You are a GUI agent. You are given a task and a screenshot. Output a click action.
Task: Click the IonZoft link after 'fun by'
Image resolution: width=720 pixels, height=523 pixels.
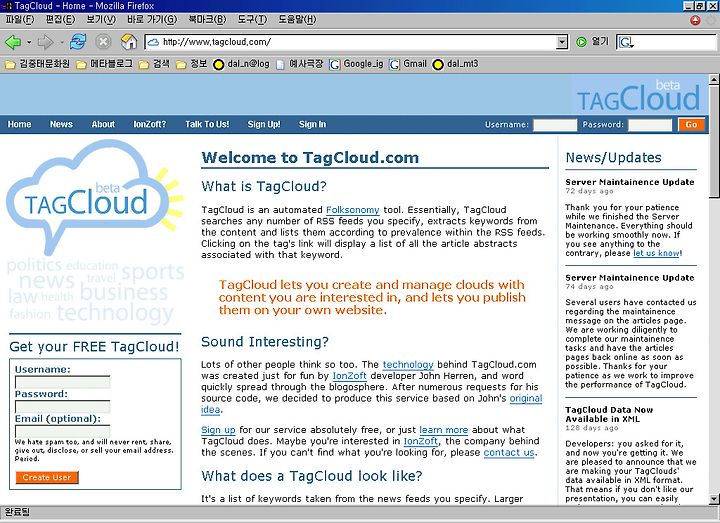349,376
